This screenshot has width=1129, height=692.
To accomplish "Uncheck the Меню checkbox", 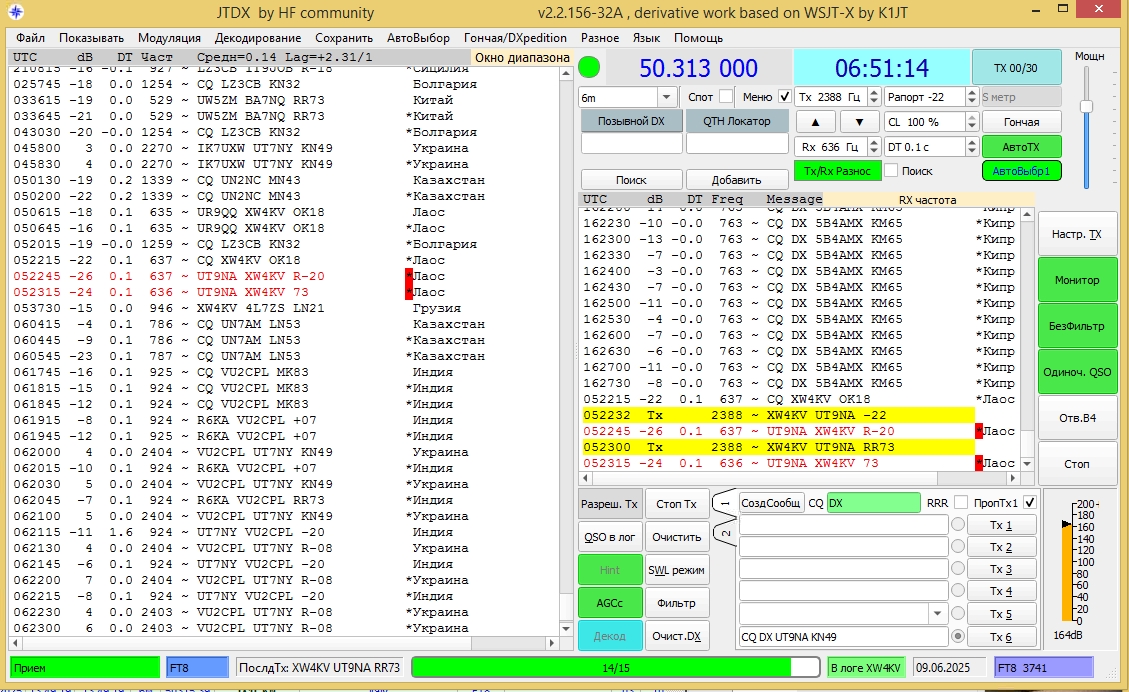I will pos(784,96).
